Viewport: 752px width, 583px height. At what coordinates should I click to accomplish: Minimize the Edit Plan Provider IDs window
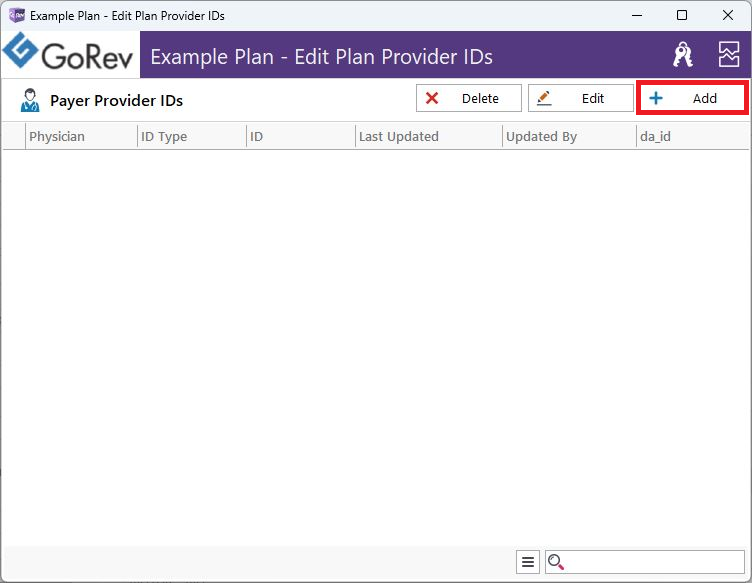(x=637, y=15)
